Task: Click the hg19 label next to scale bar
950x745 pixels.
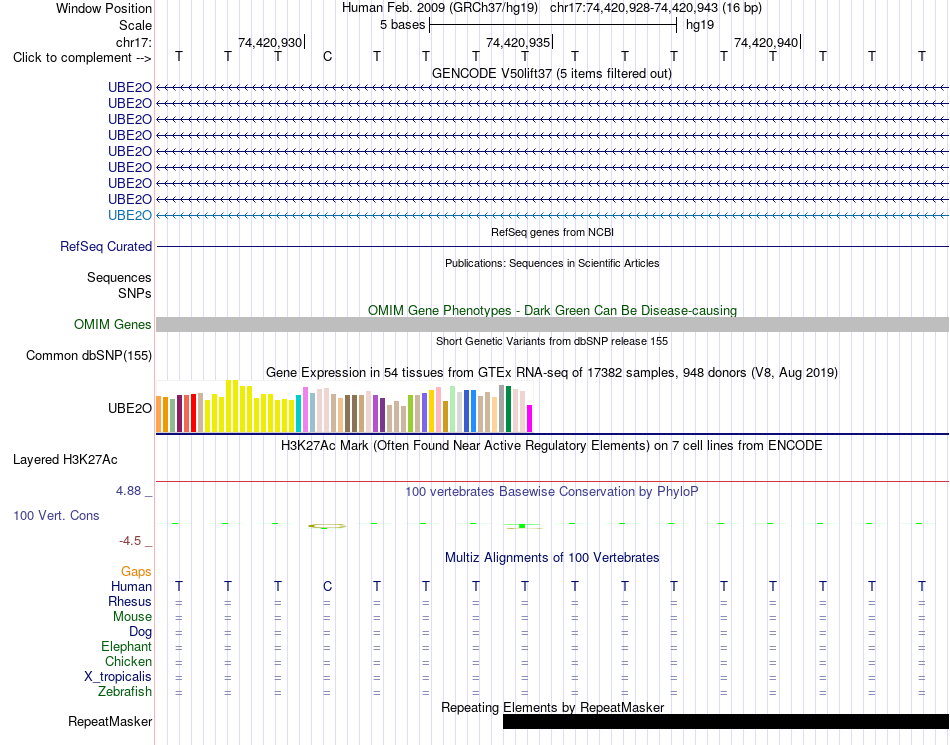Action: point(700,25)
